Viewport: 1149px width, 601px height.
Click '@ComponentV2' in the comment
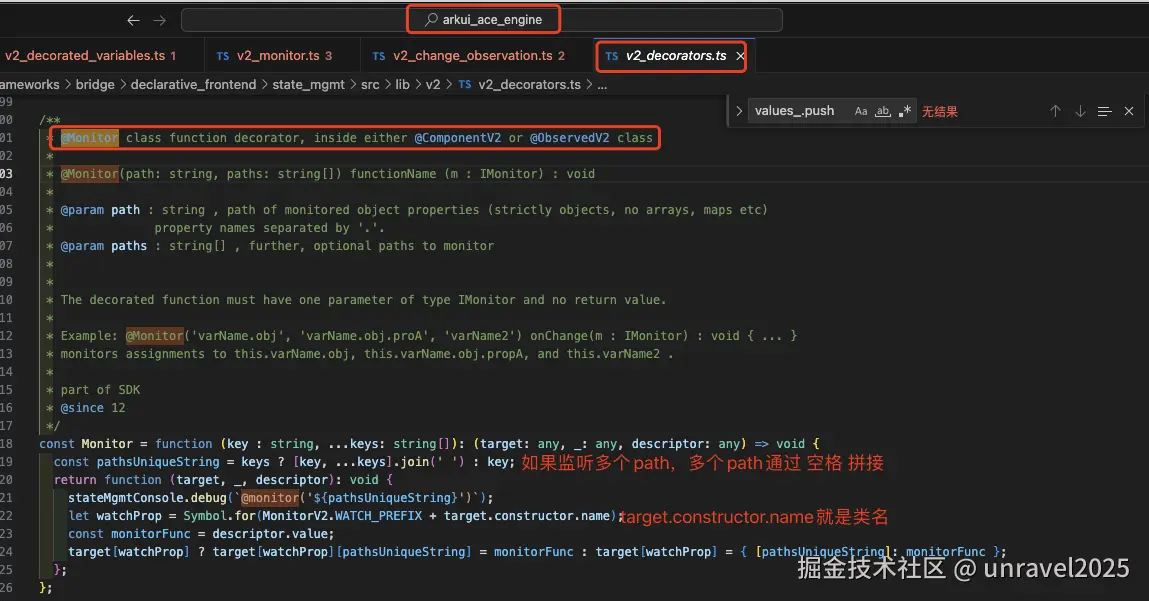[x=458, y=138]
